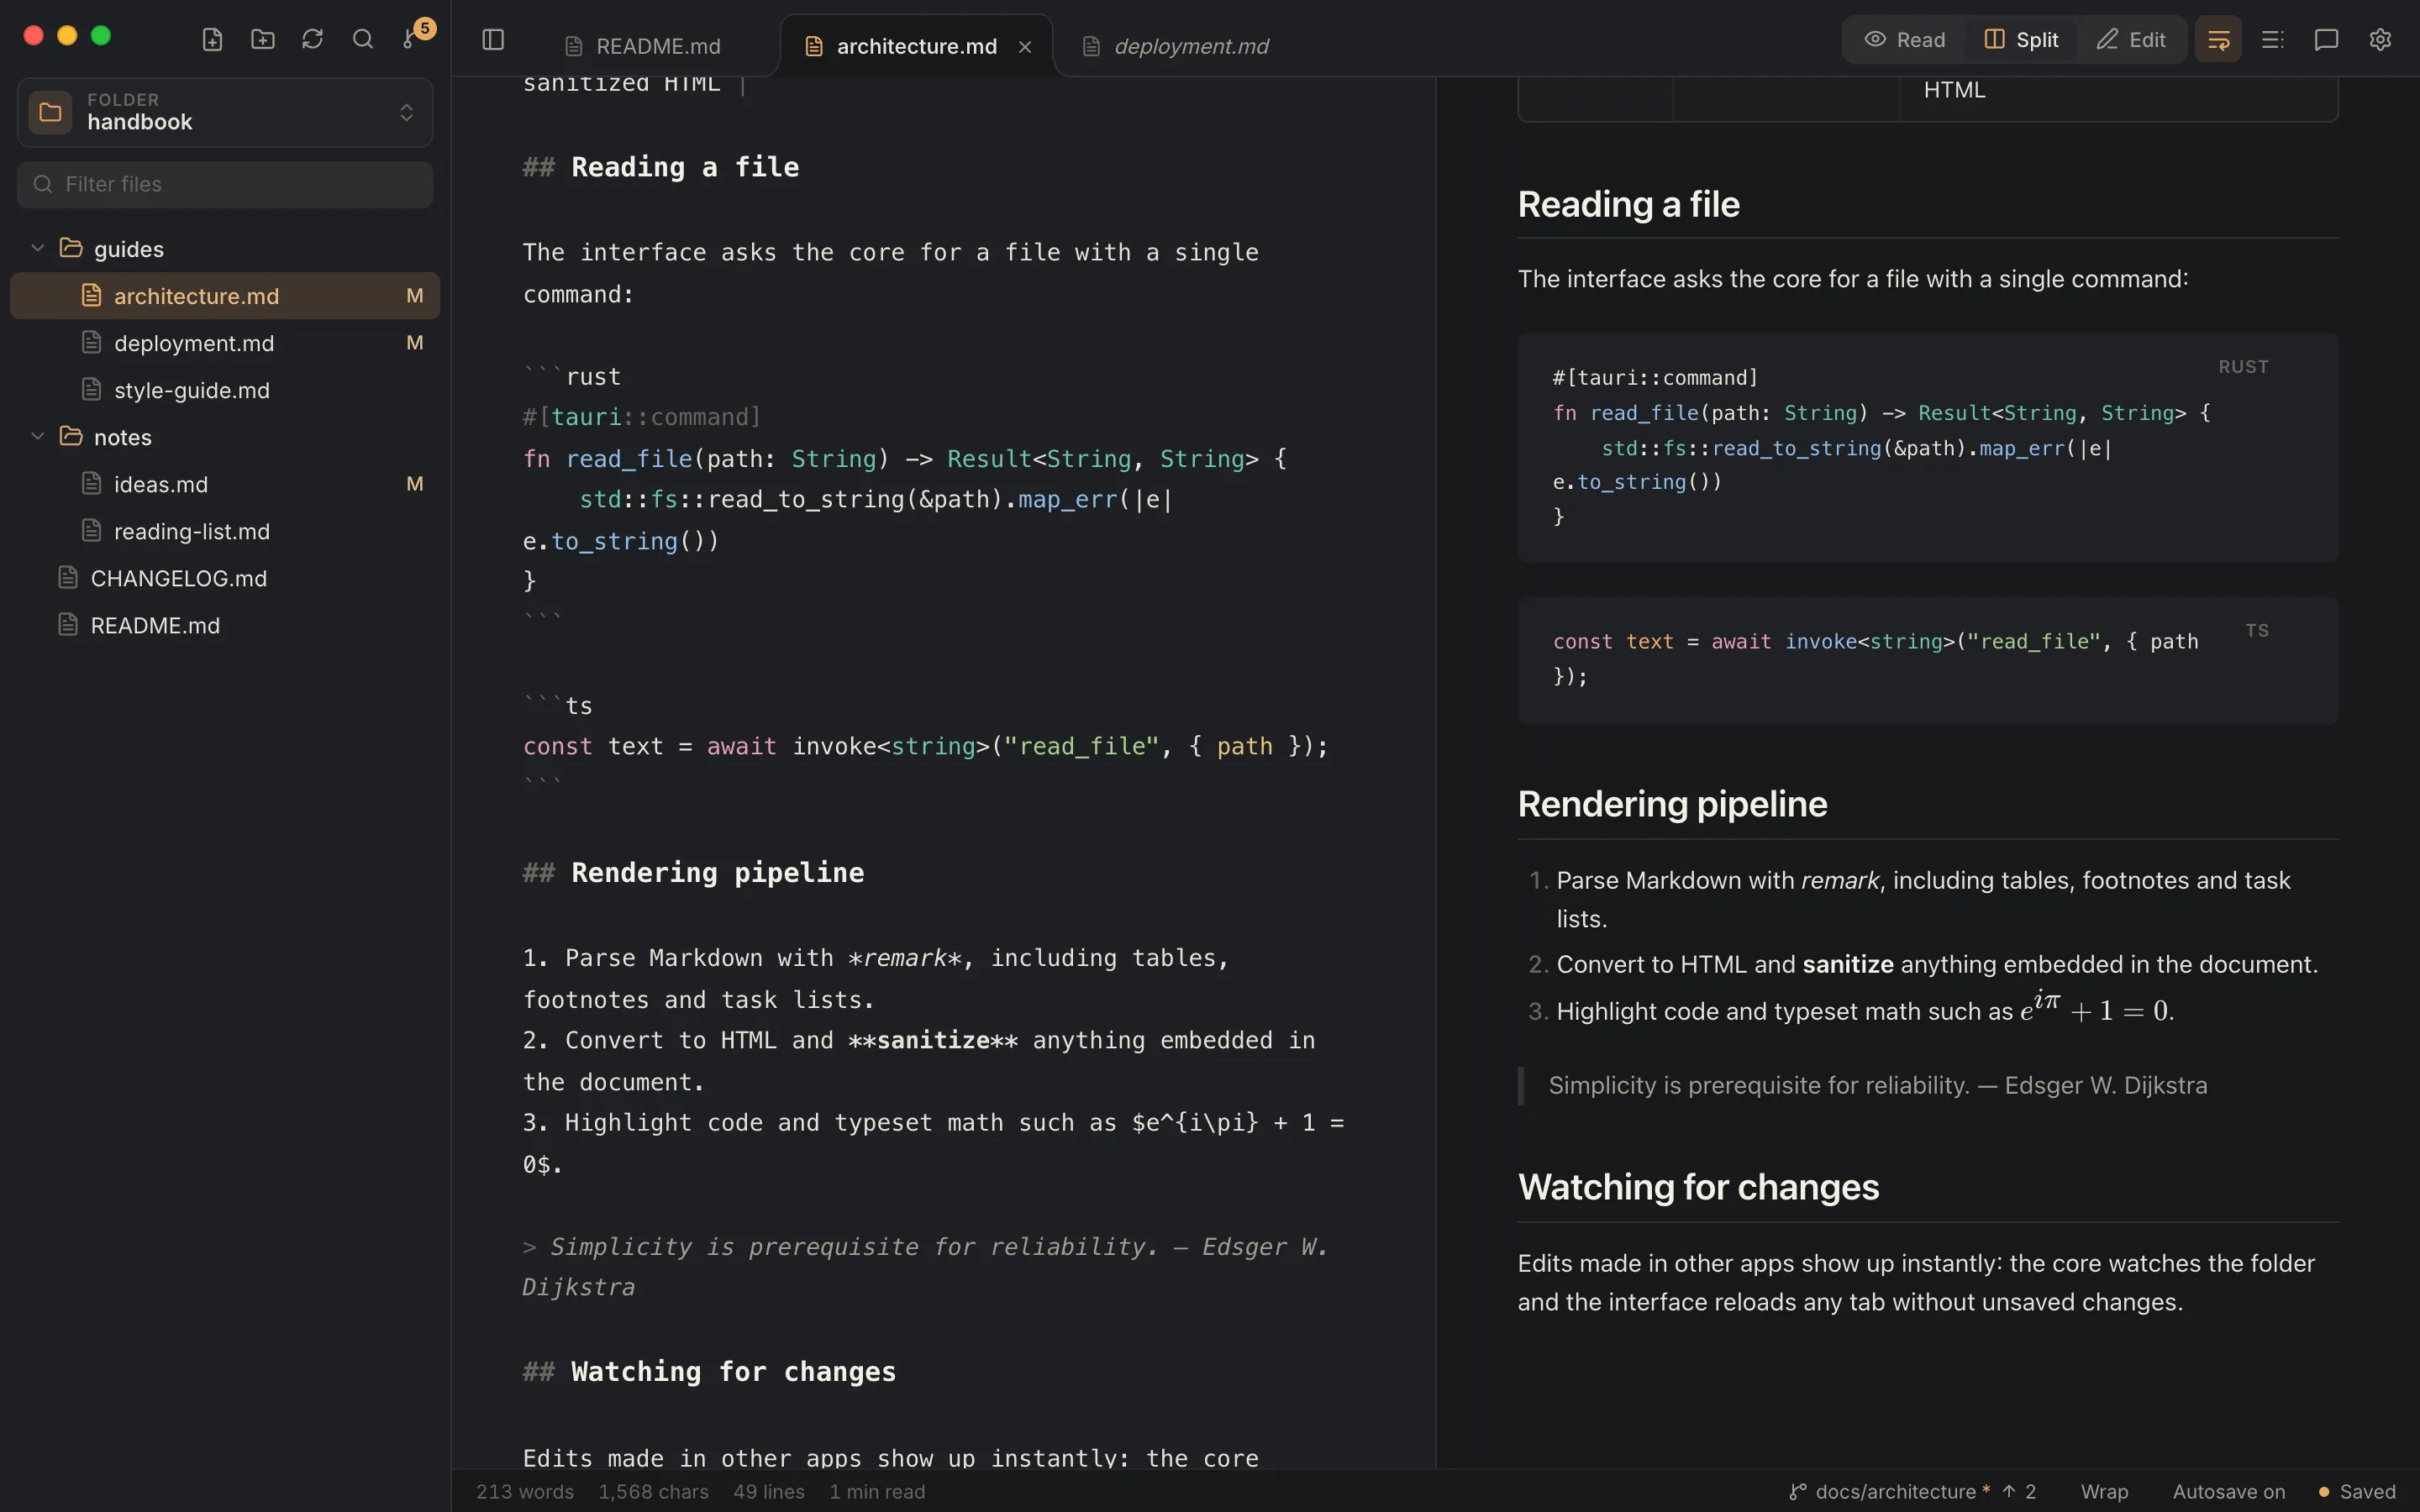Open CHANGELOG.md in the file tree
Viewport: 2420px width, 1512px height.
tap(225, 578)
